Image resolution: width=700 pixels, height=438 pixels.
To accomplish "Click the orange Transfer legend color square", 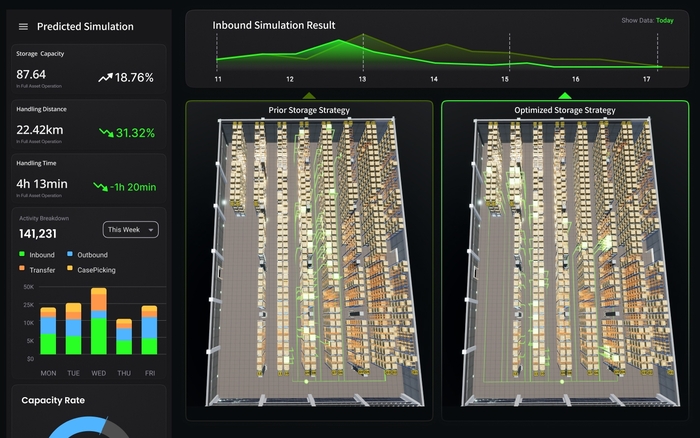I will point(23,269).
